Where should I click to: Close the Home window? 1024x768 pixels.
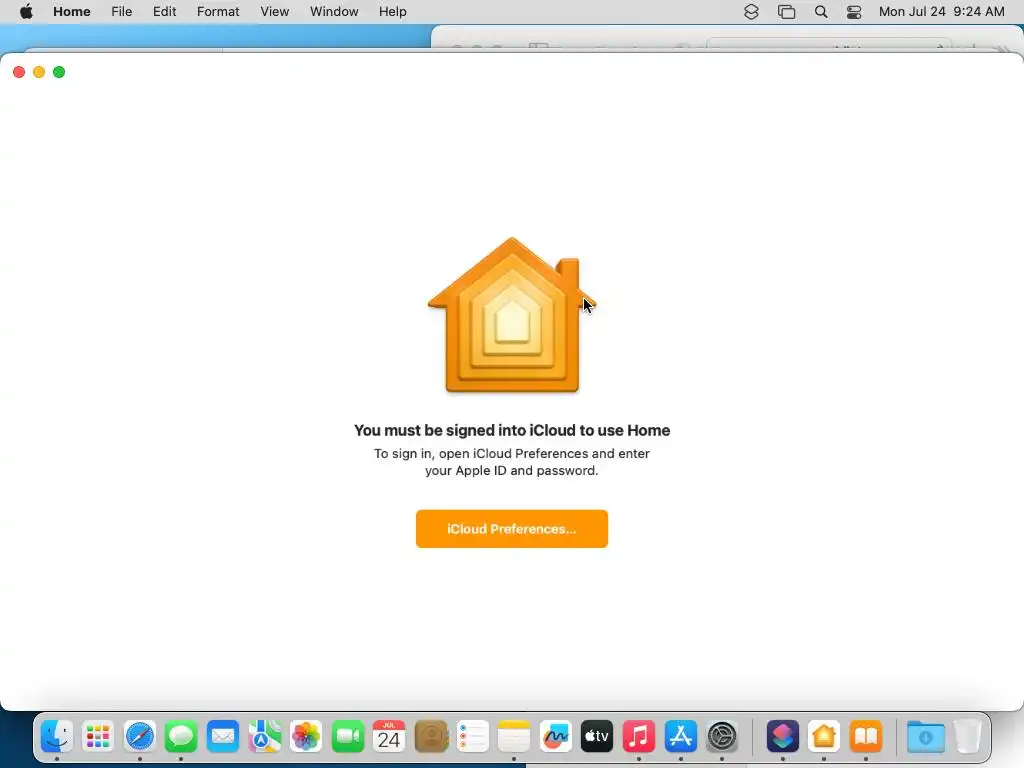coord(19,72)
